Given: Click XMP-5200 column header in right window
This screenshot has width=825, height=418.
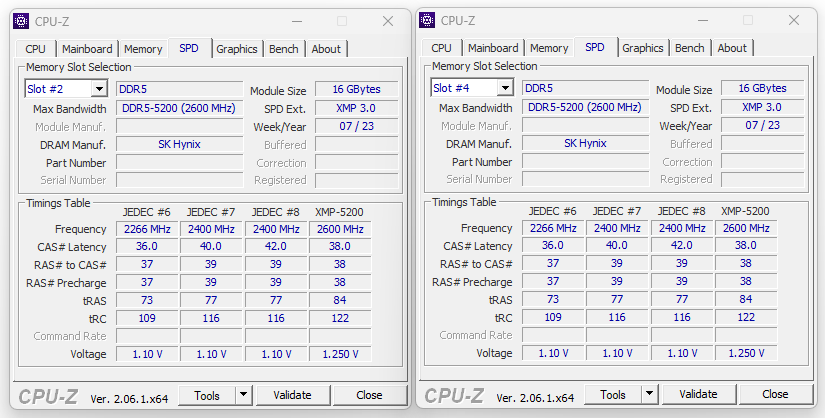Looking at the screenshot, I should 746,211.
